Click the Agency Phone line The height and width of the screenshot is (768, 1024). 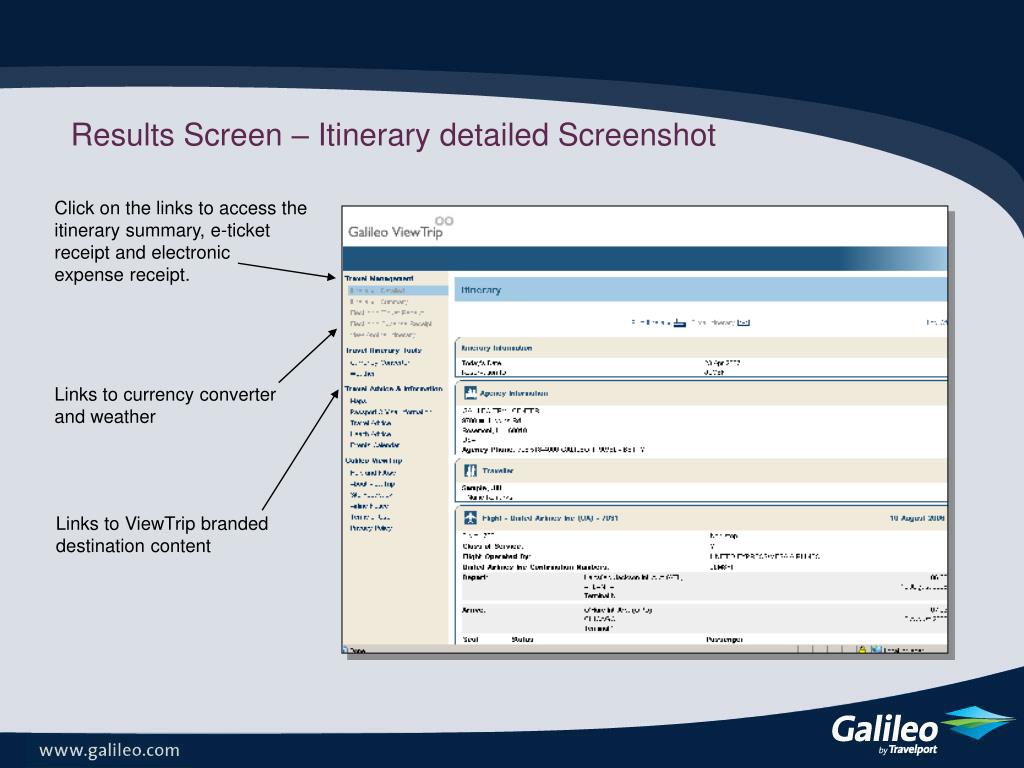pyautogui.click(x=552, y=449)
